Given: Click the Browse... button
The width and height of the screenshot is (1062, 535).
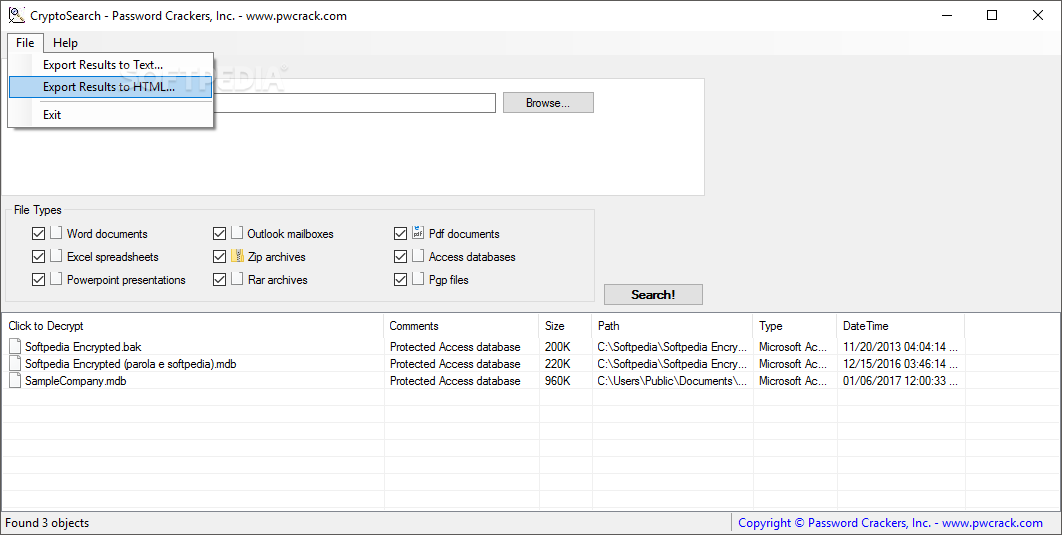Looking at the screenshot, I should tap(548, 103).
